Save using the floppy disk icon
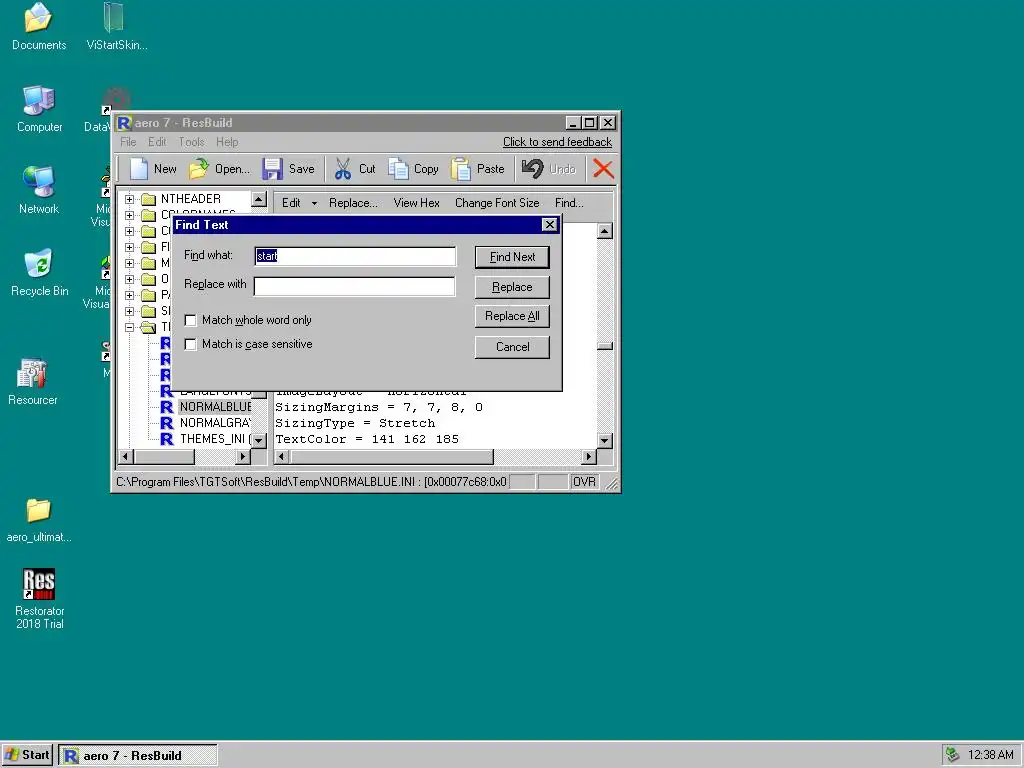Image resolution: width=1024 pixels, height=768 pixels. tap(272, 168)
